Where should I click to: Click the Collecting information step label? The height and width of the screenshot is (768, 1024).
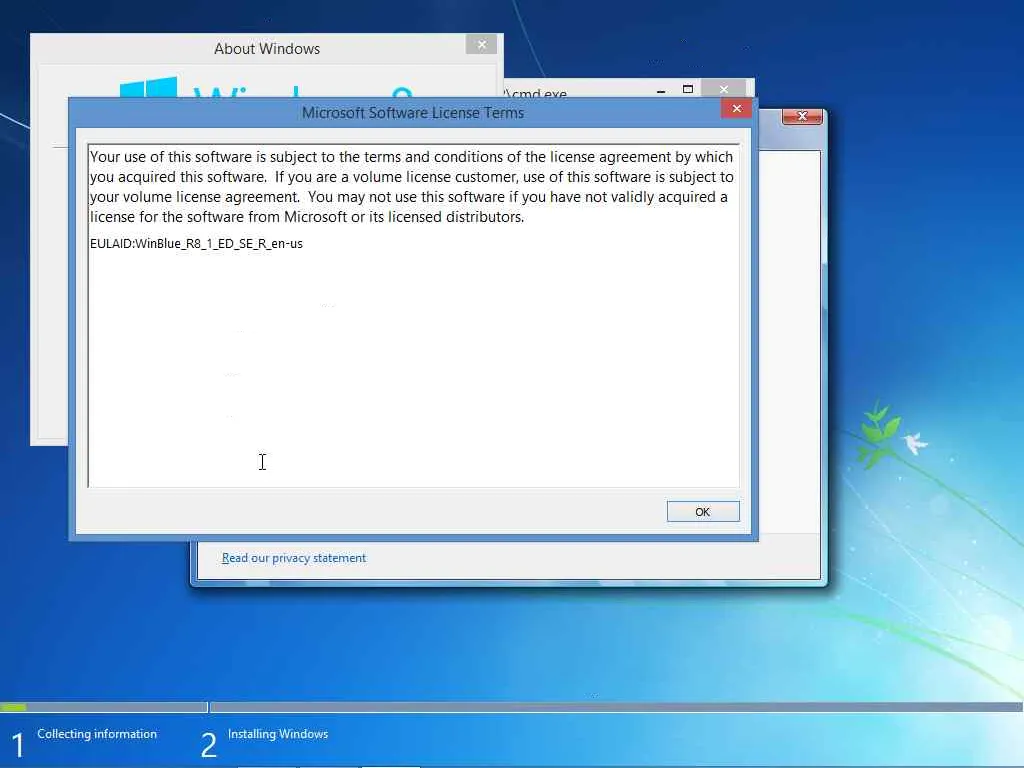pyautogui.click(x=97, y=734)
